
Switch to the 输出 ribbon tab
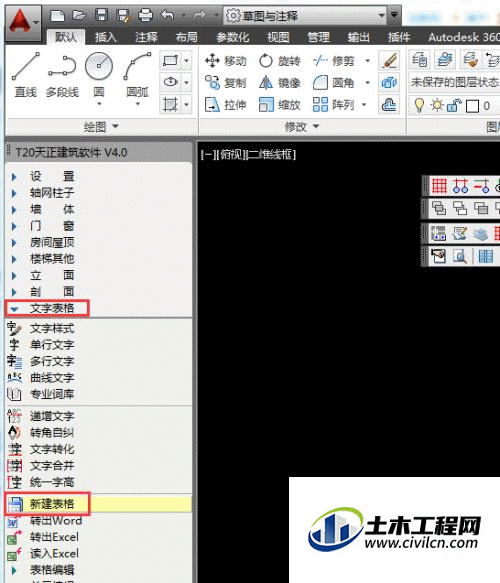pyautogui.click(x=358, y=37)
